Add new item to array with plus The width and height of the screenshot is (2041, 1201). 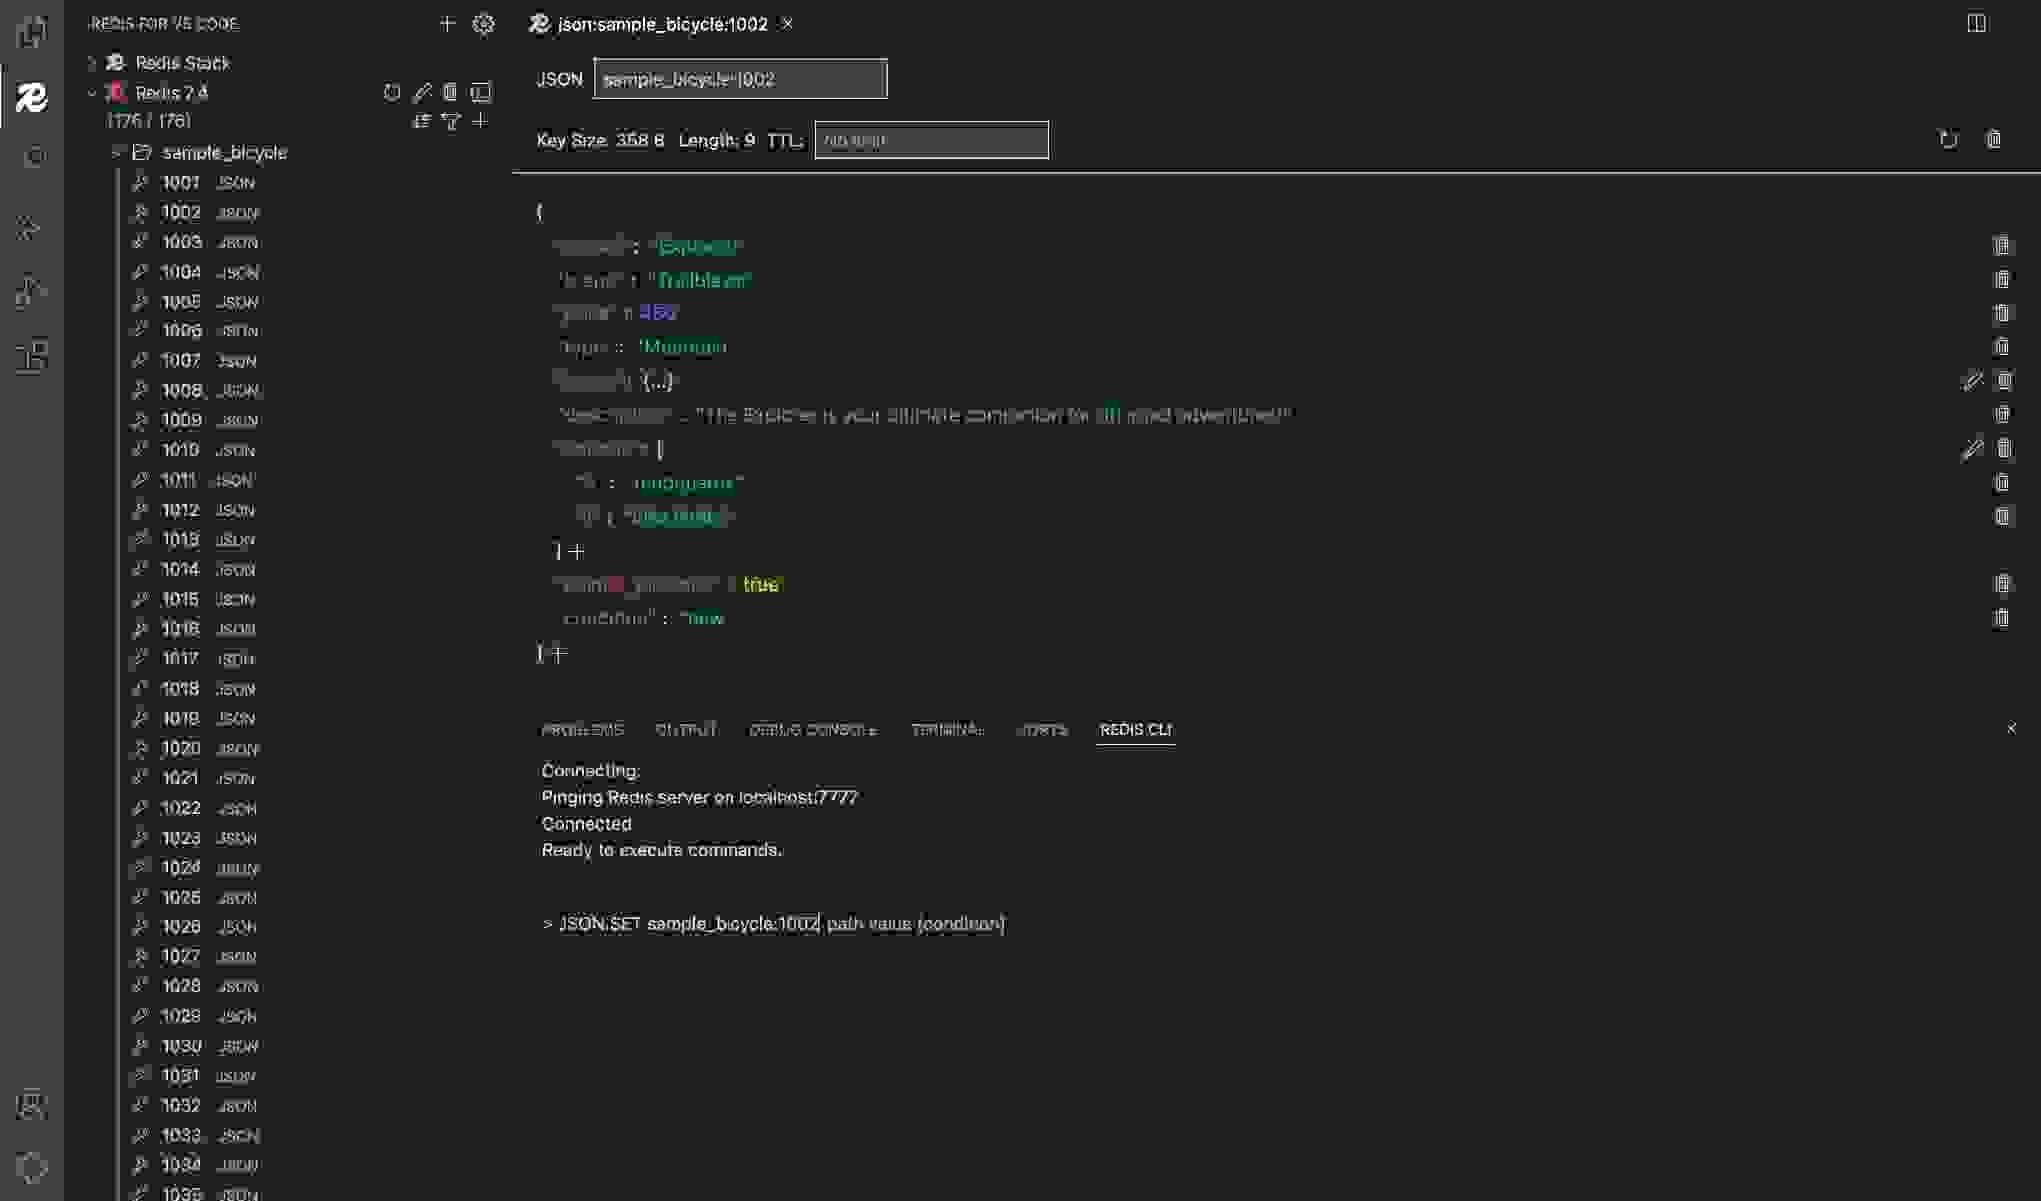click(577, 551)
